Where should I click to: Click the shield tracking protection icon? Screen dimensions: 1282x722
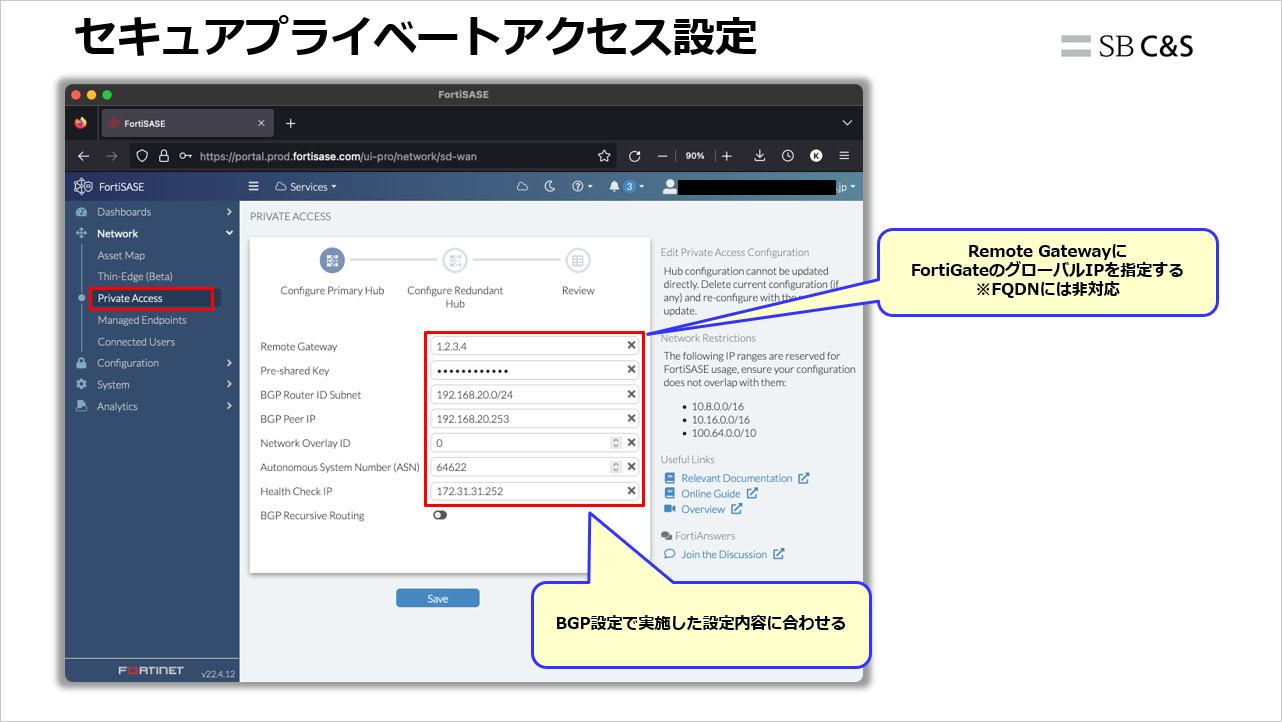(142, 156)
